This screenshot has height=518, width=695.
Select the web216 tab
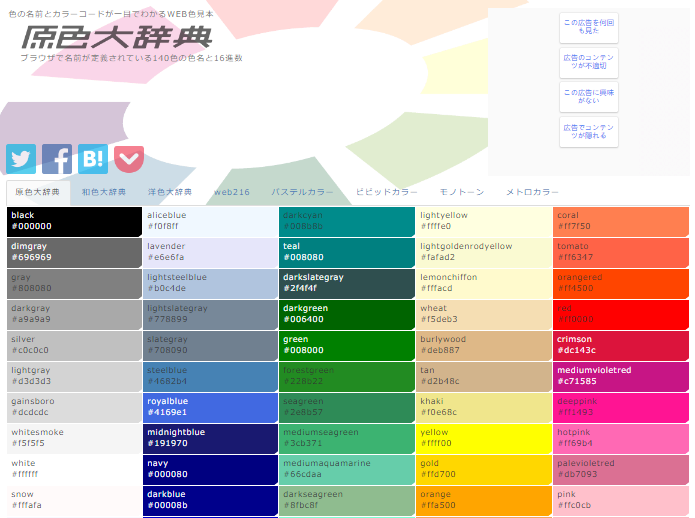tap(232, 192)
